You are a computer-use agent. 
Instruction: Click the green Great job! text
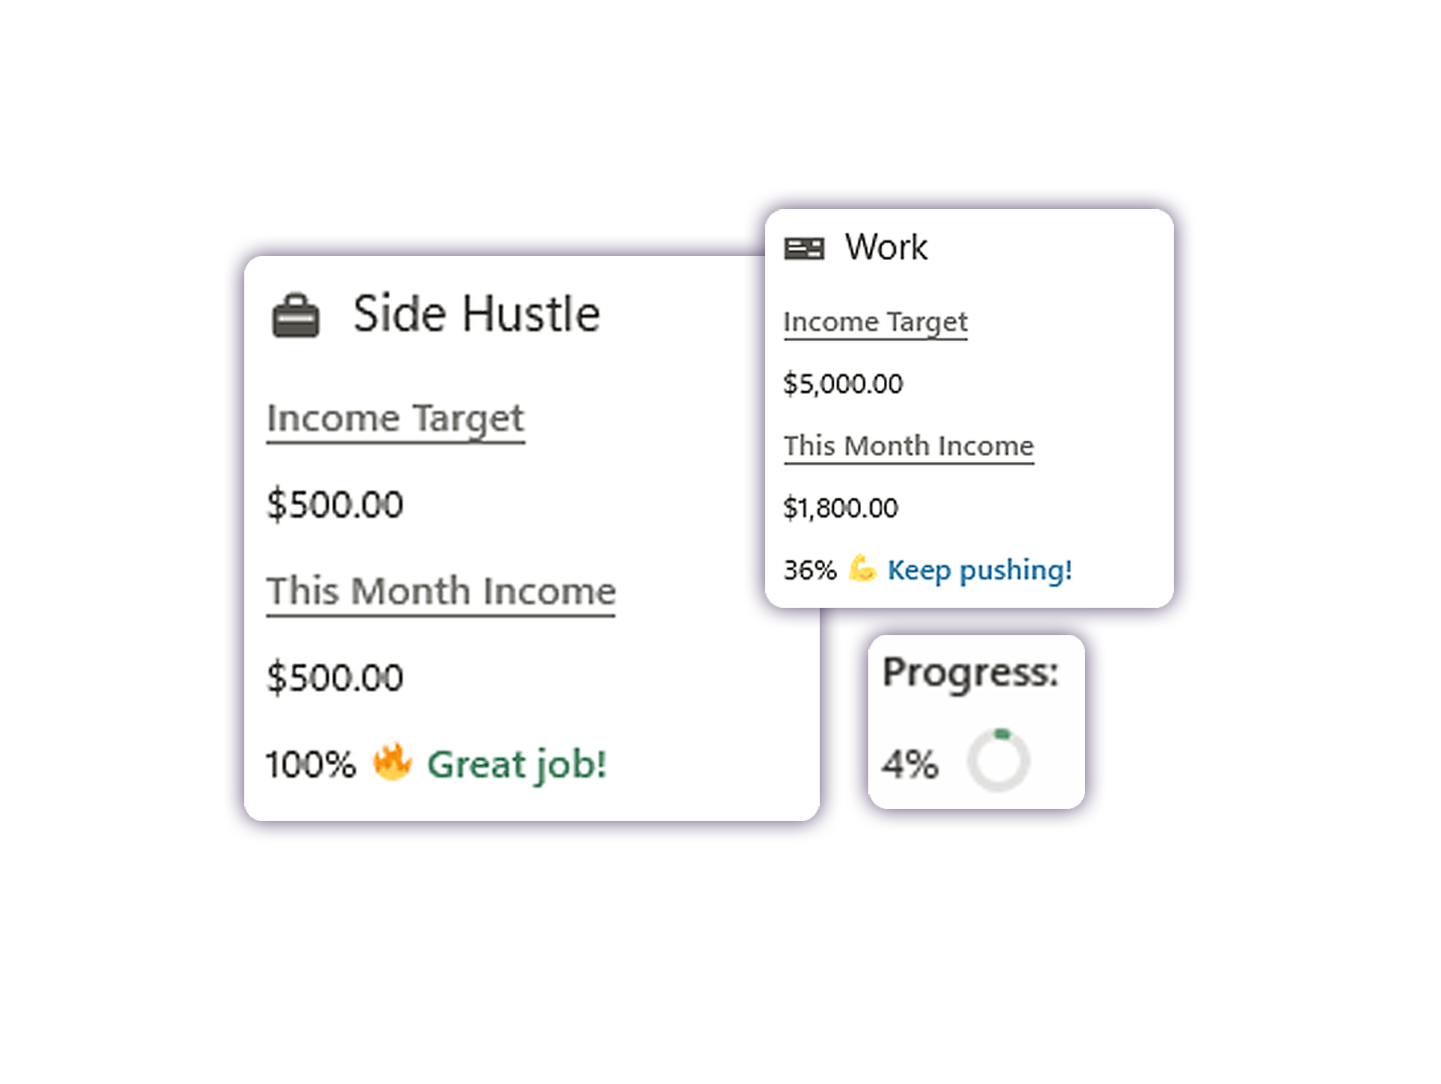[x=516, y=764]
